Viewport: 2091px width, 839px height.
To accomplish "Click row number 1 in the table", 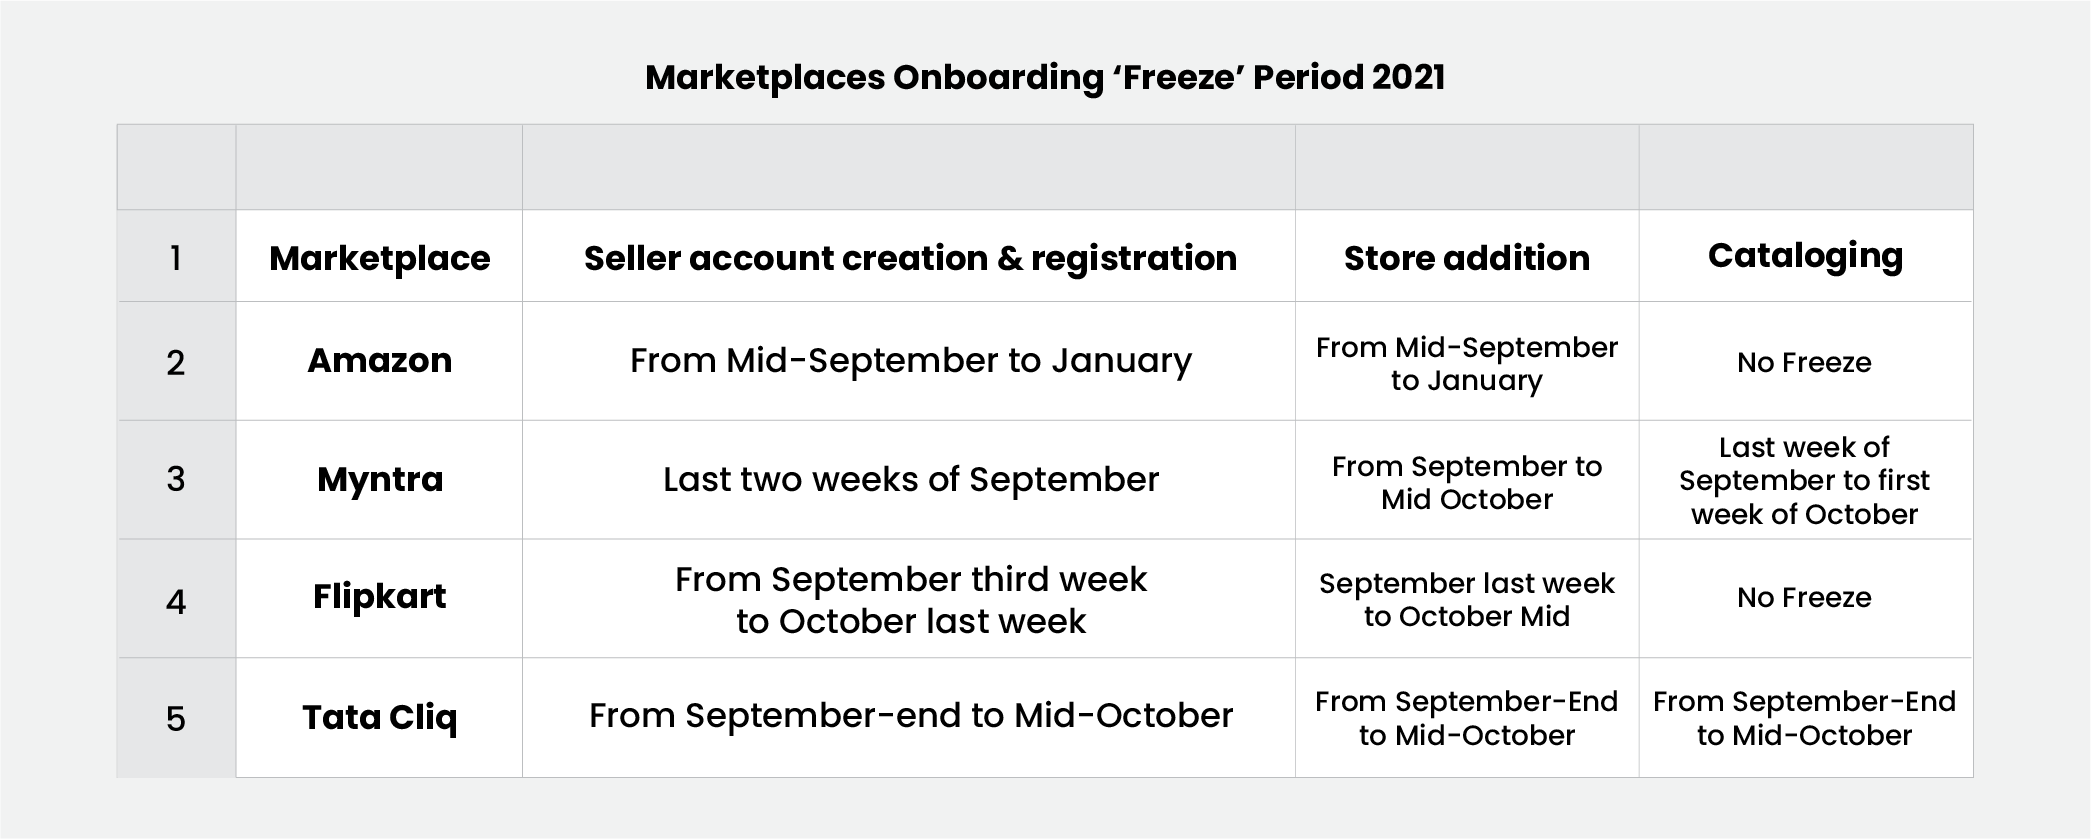I will (x=176, y=256).
